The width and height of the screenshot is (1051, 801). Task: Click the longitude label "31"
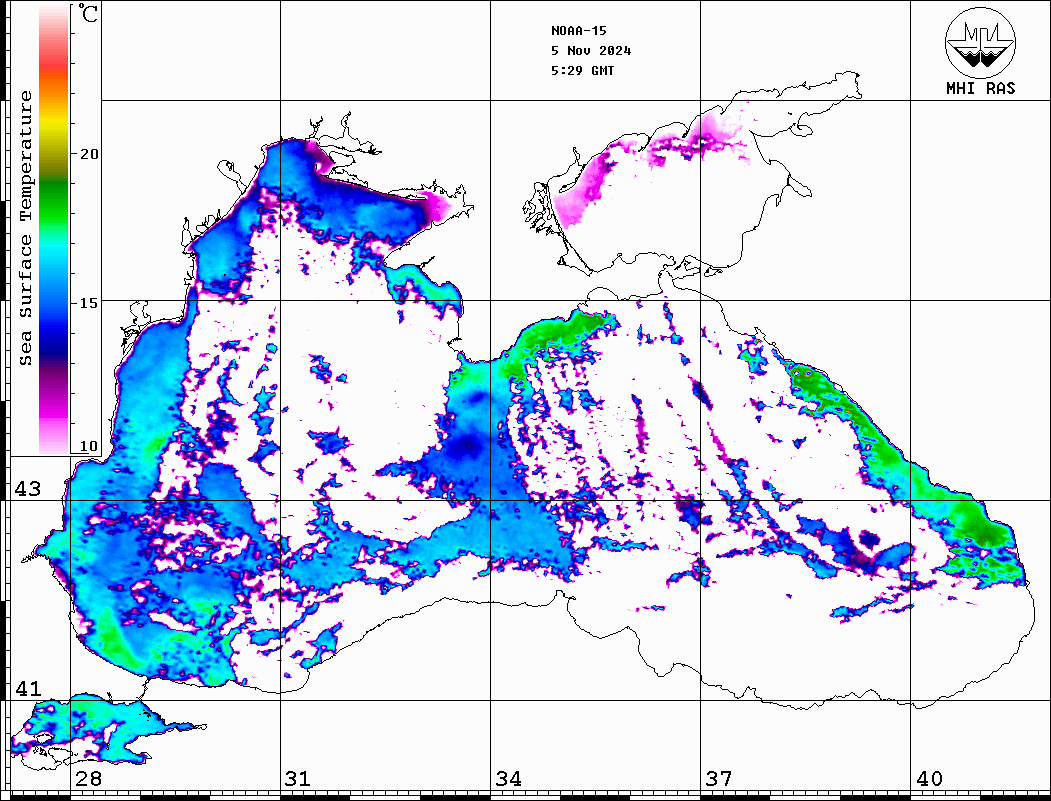(298, 778)
